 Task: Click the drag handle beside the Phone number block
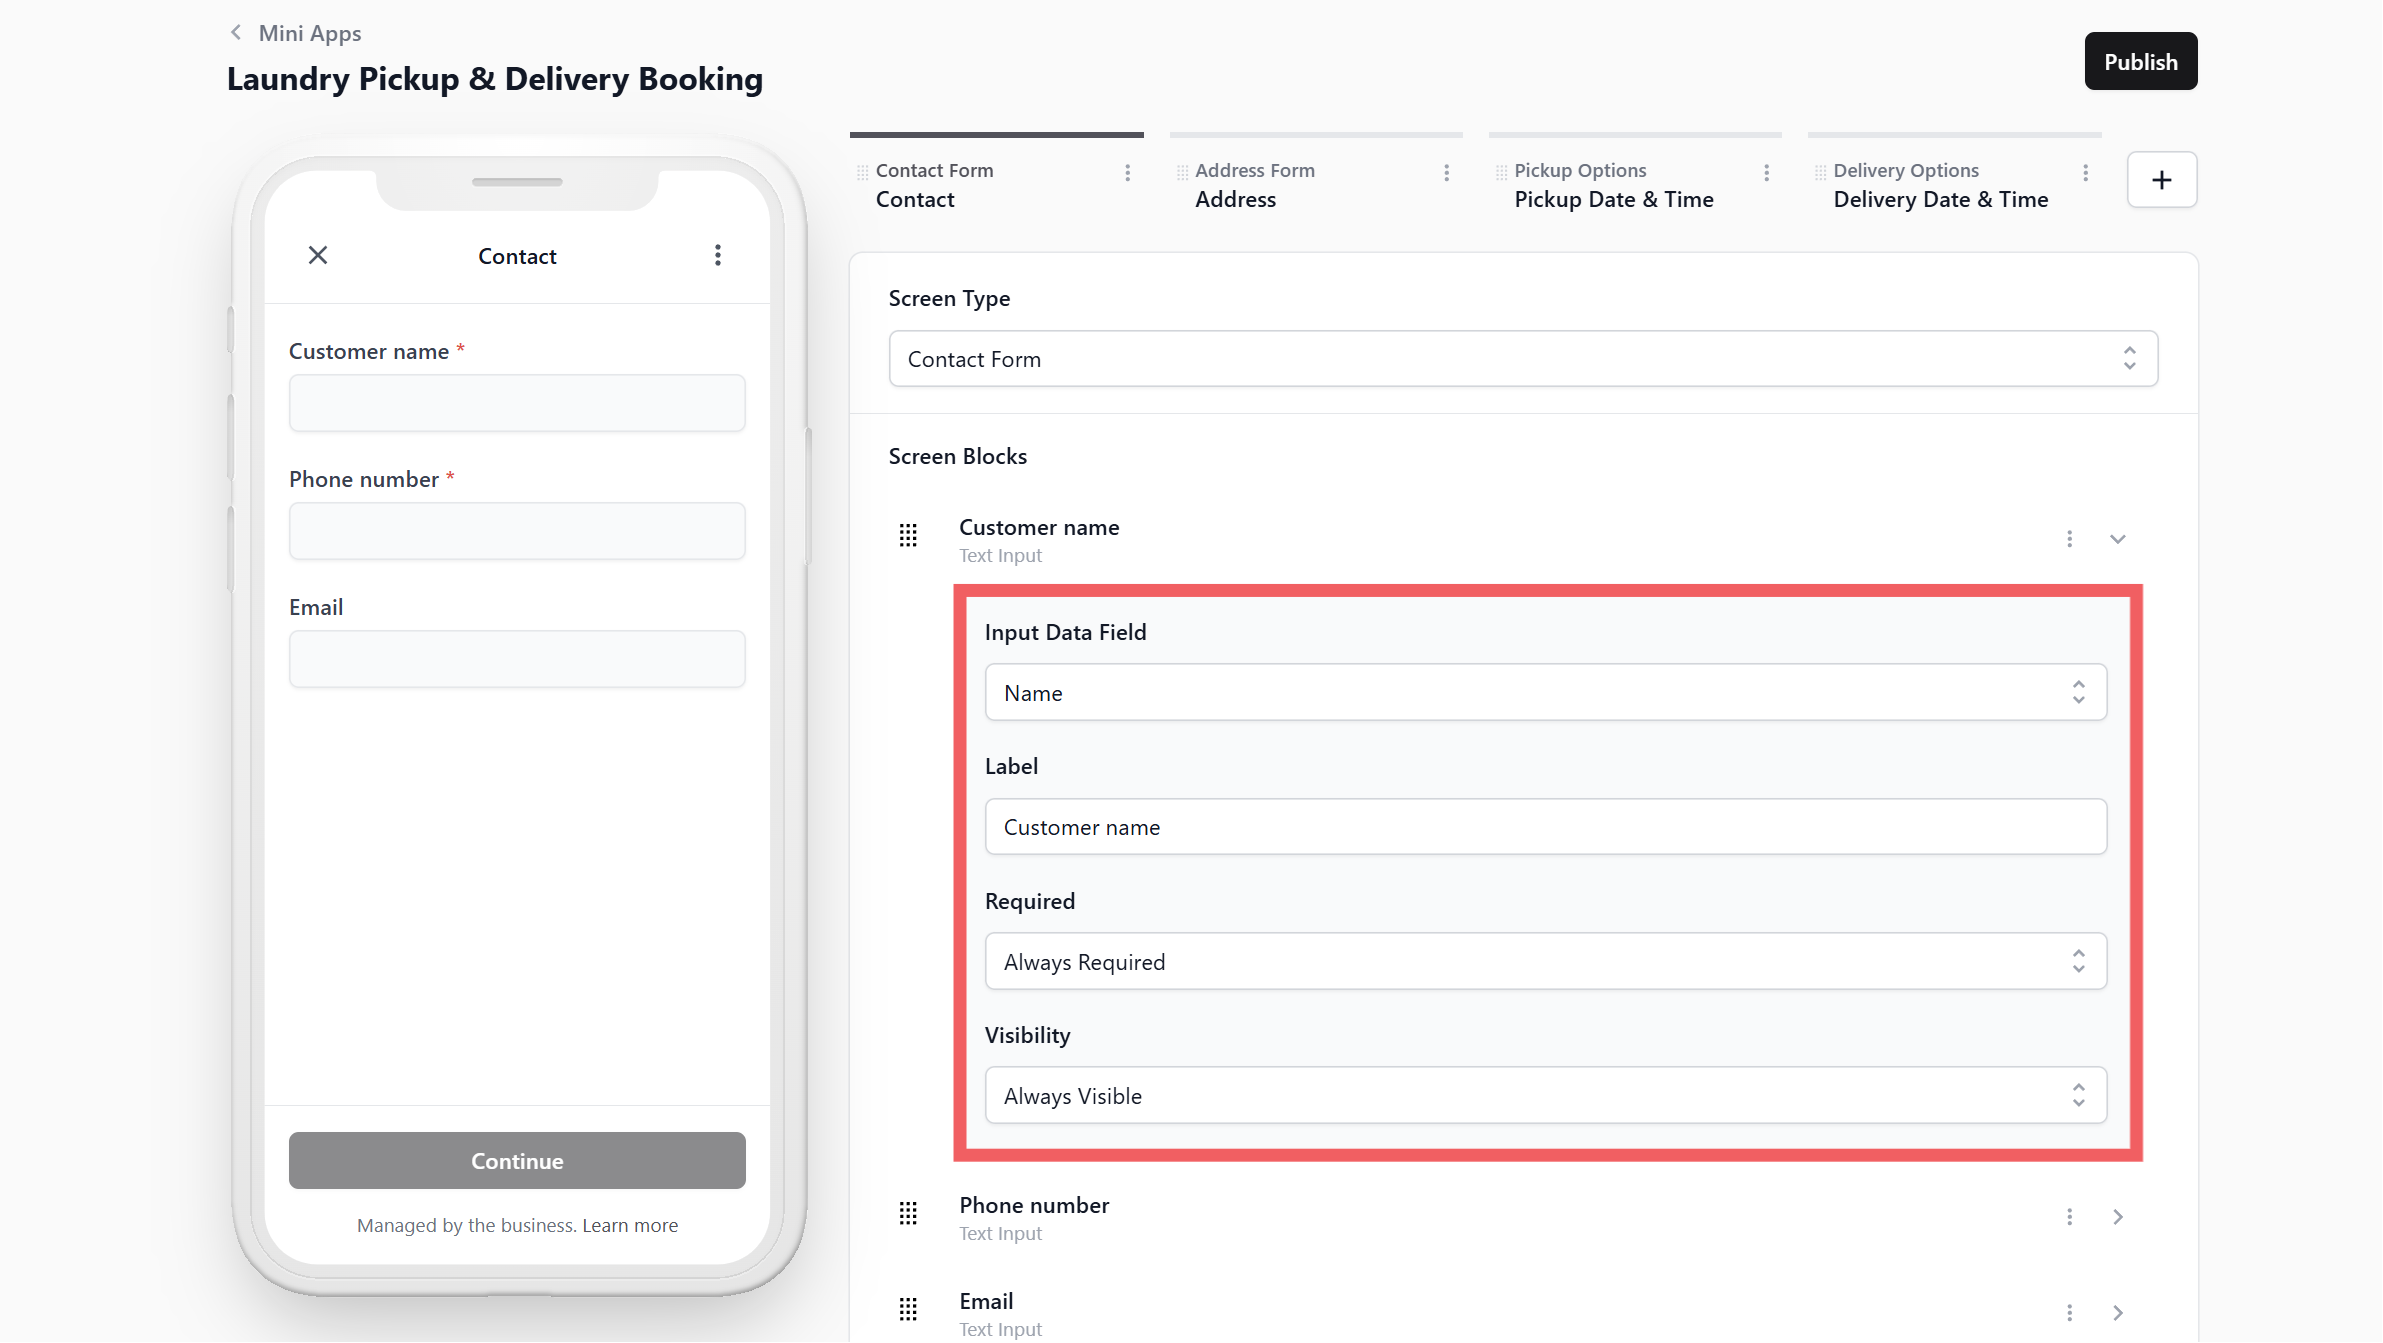click(908, 1214)
